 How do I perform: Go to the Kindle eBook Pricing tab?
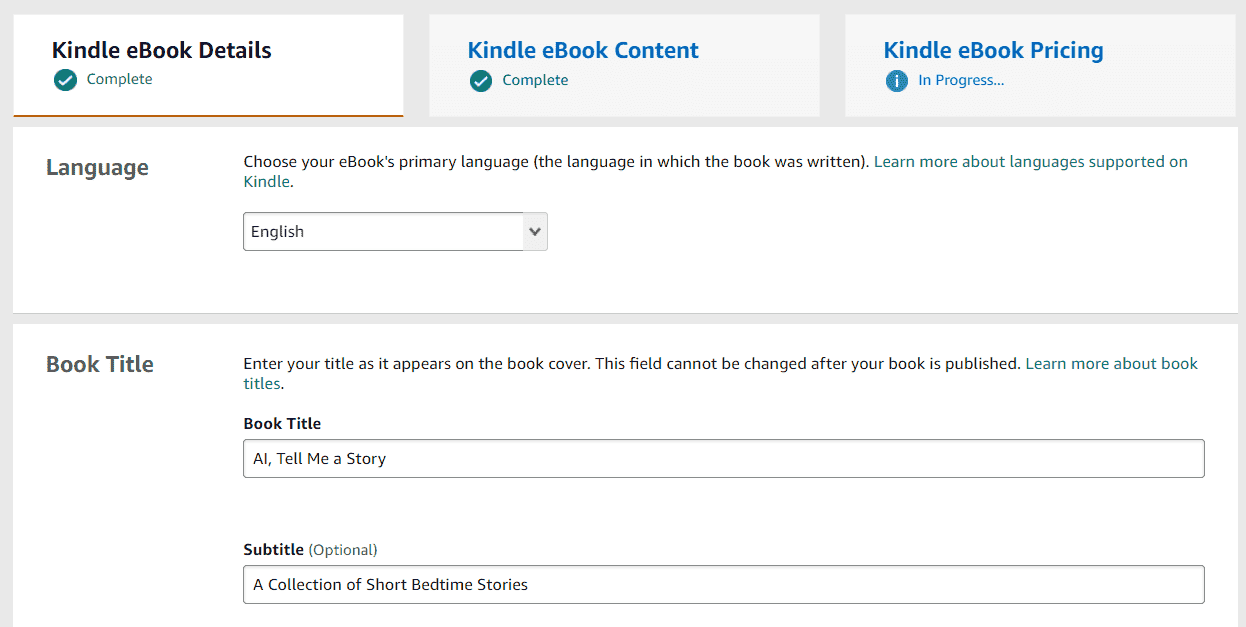[x=1040, y=65]
